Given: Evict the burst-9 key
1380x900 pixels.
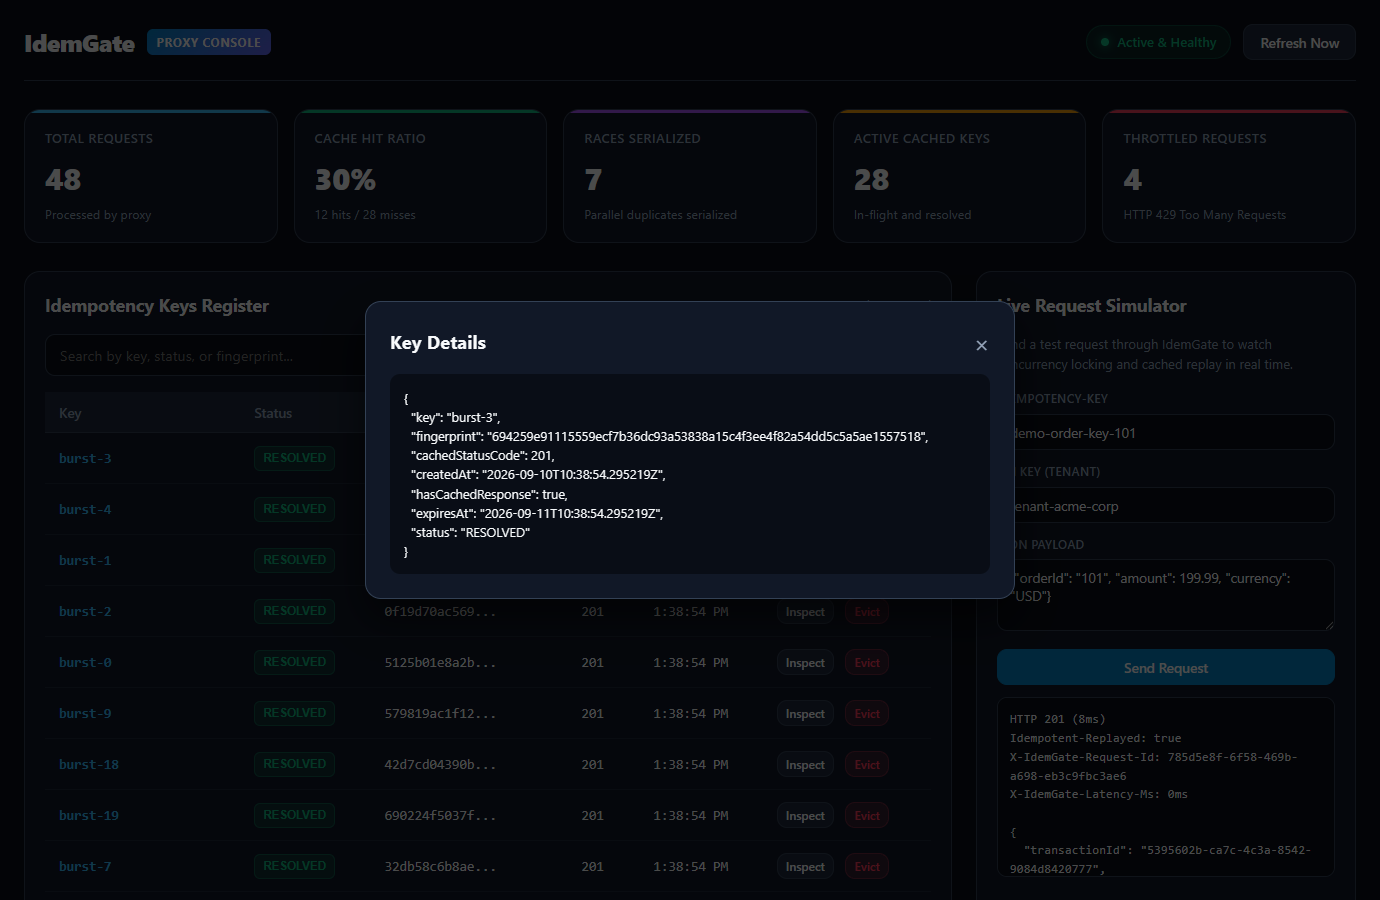Looking at the screenshot, I should [867, 714].
